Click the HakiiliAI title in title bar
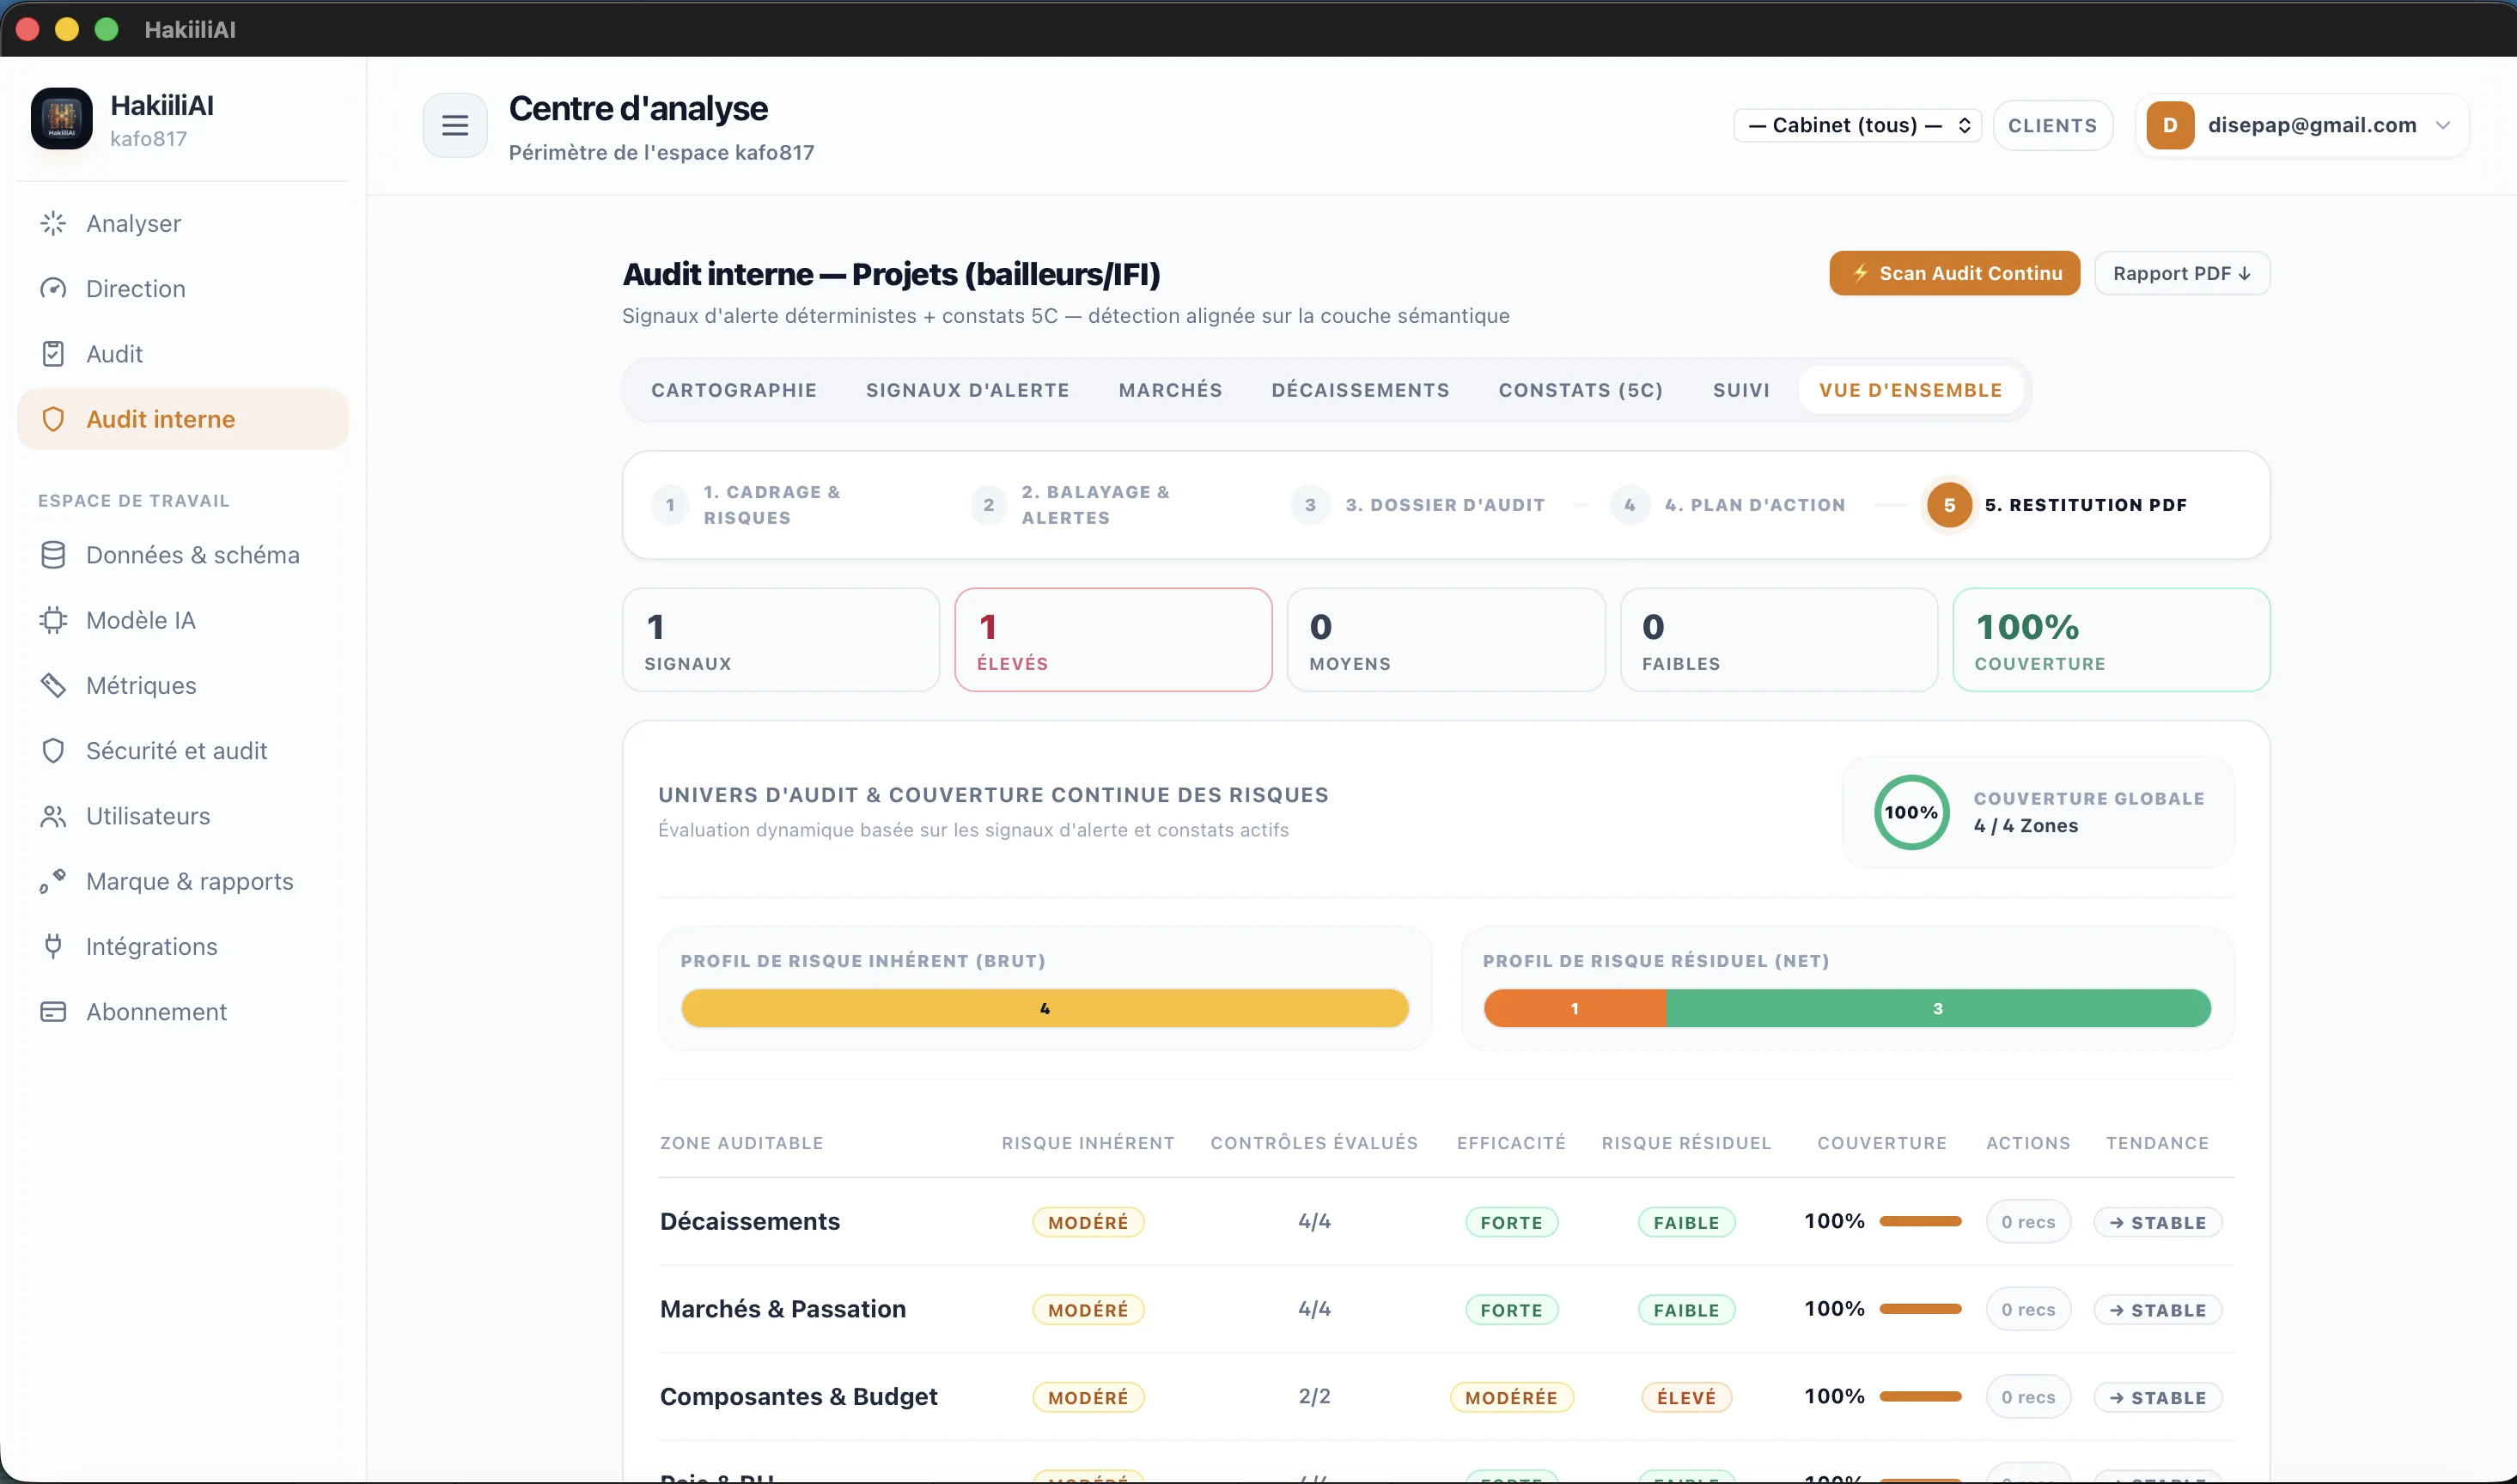This screenshot has height=1484, width=2517. coord(190,29)
